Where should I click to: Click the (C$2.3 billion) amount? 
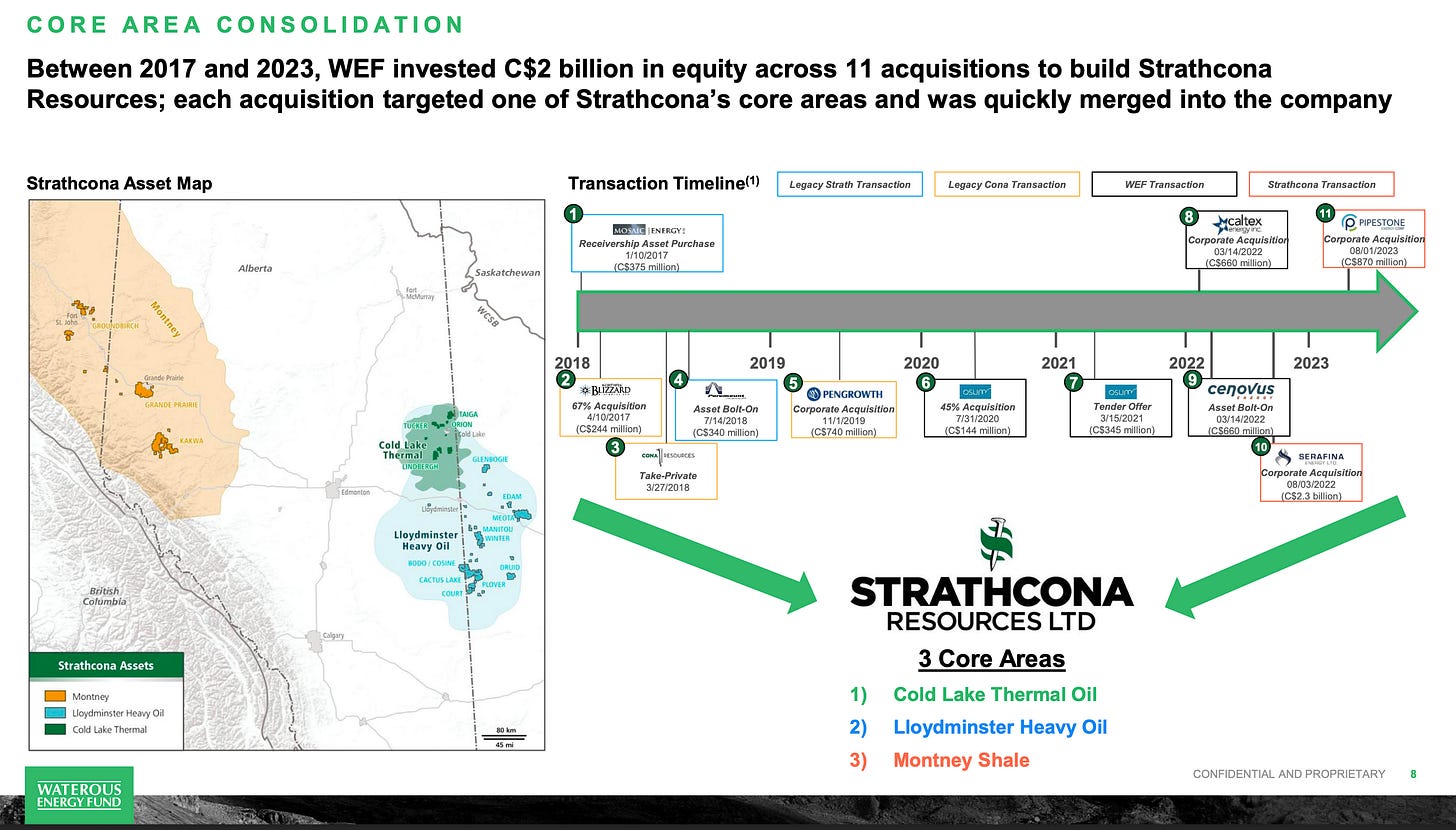tap(1311, 495)
